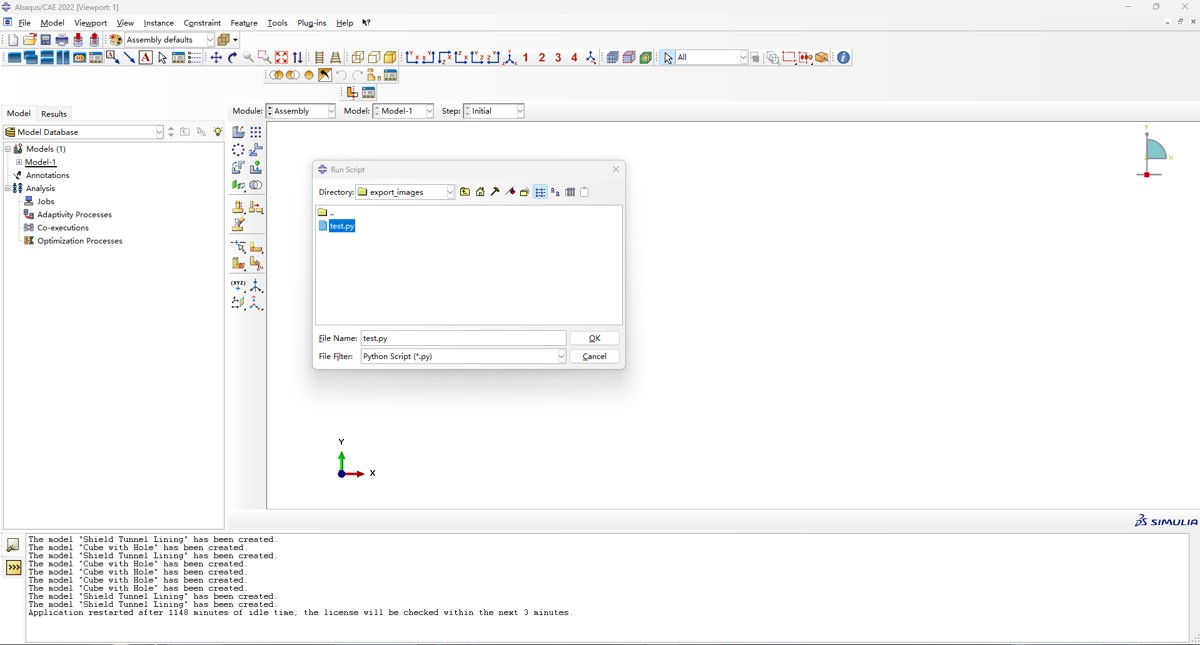
Task: Toggle list view mode in Run Script
Action: point(540,192)
